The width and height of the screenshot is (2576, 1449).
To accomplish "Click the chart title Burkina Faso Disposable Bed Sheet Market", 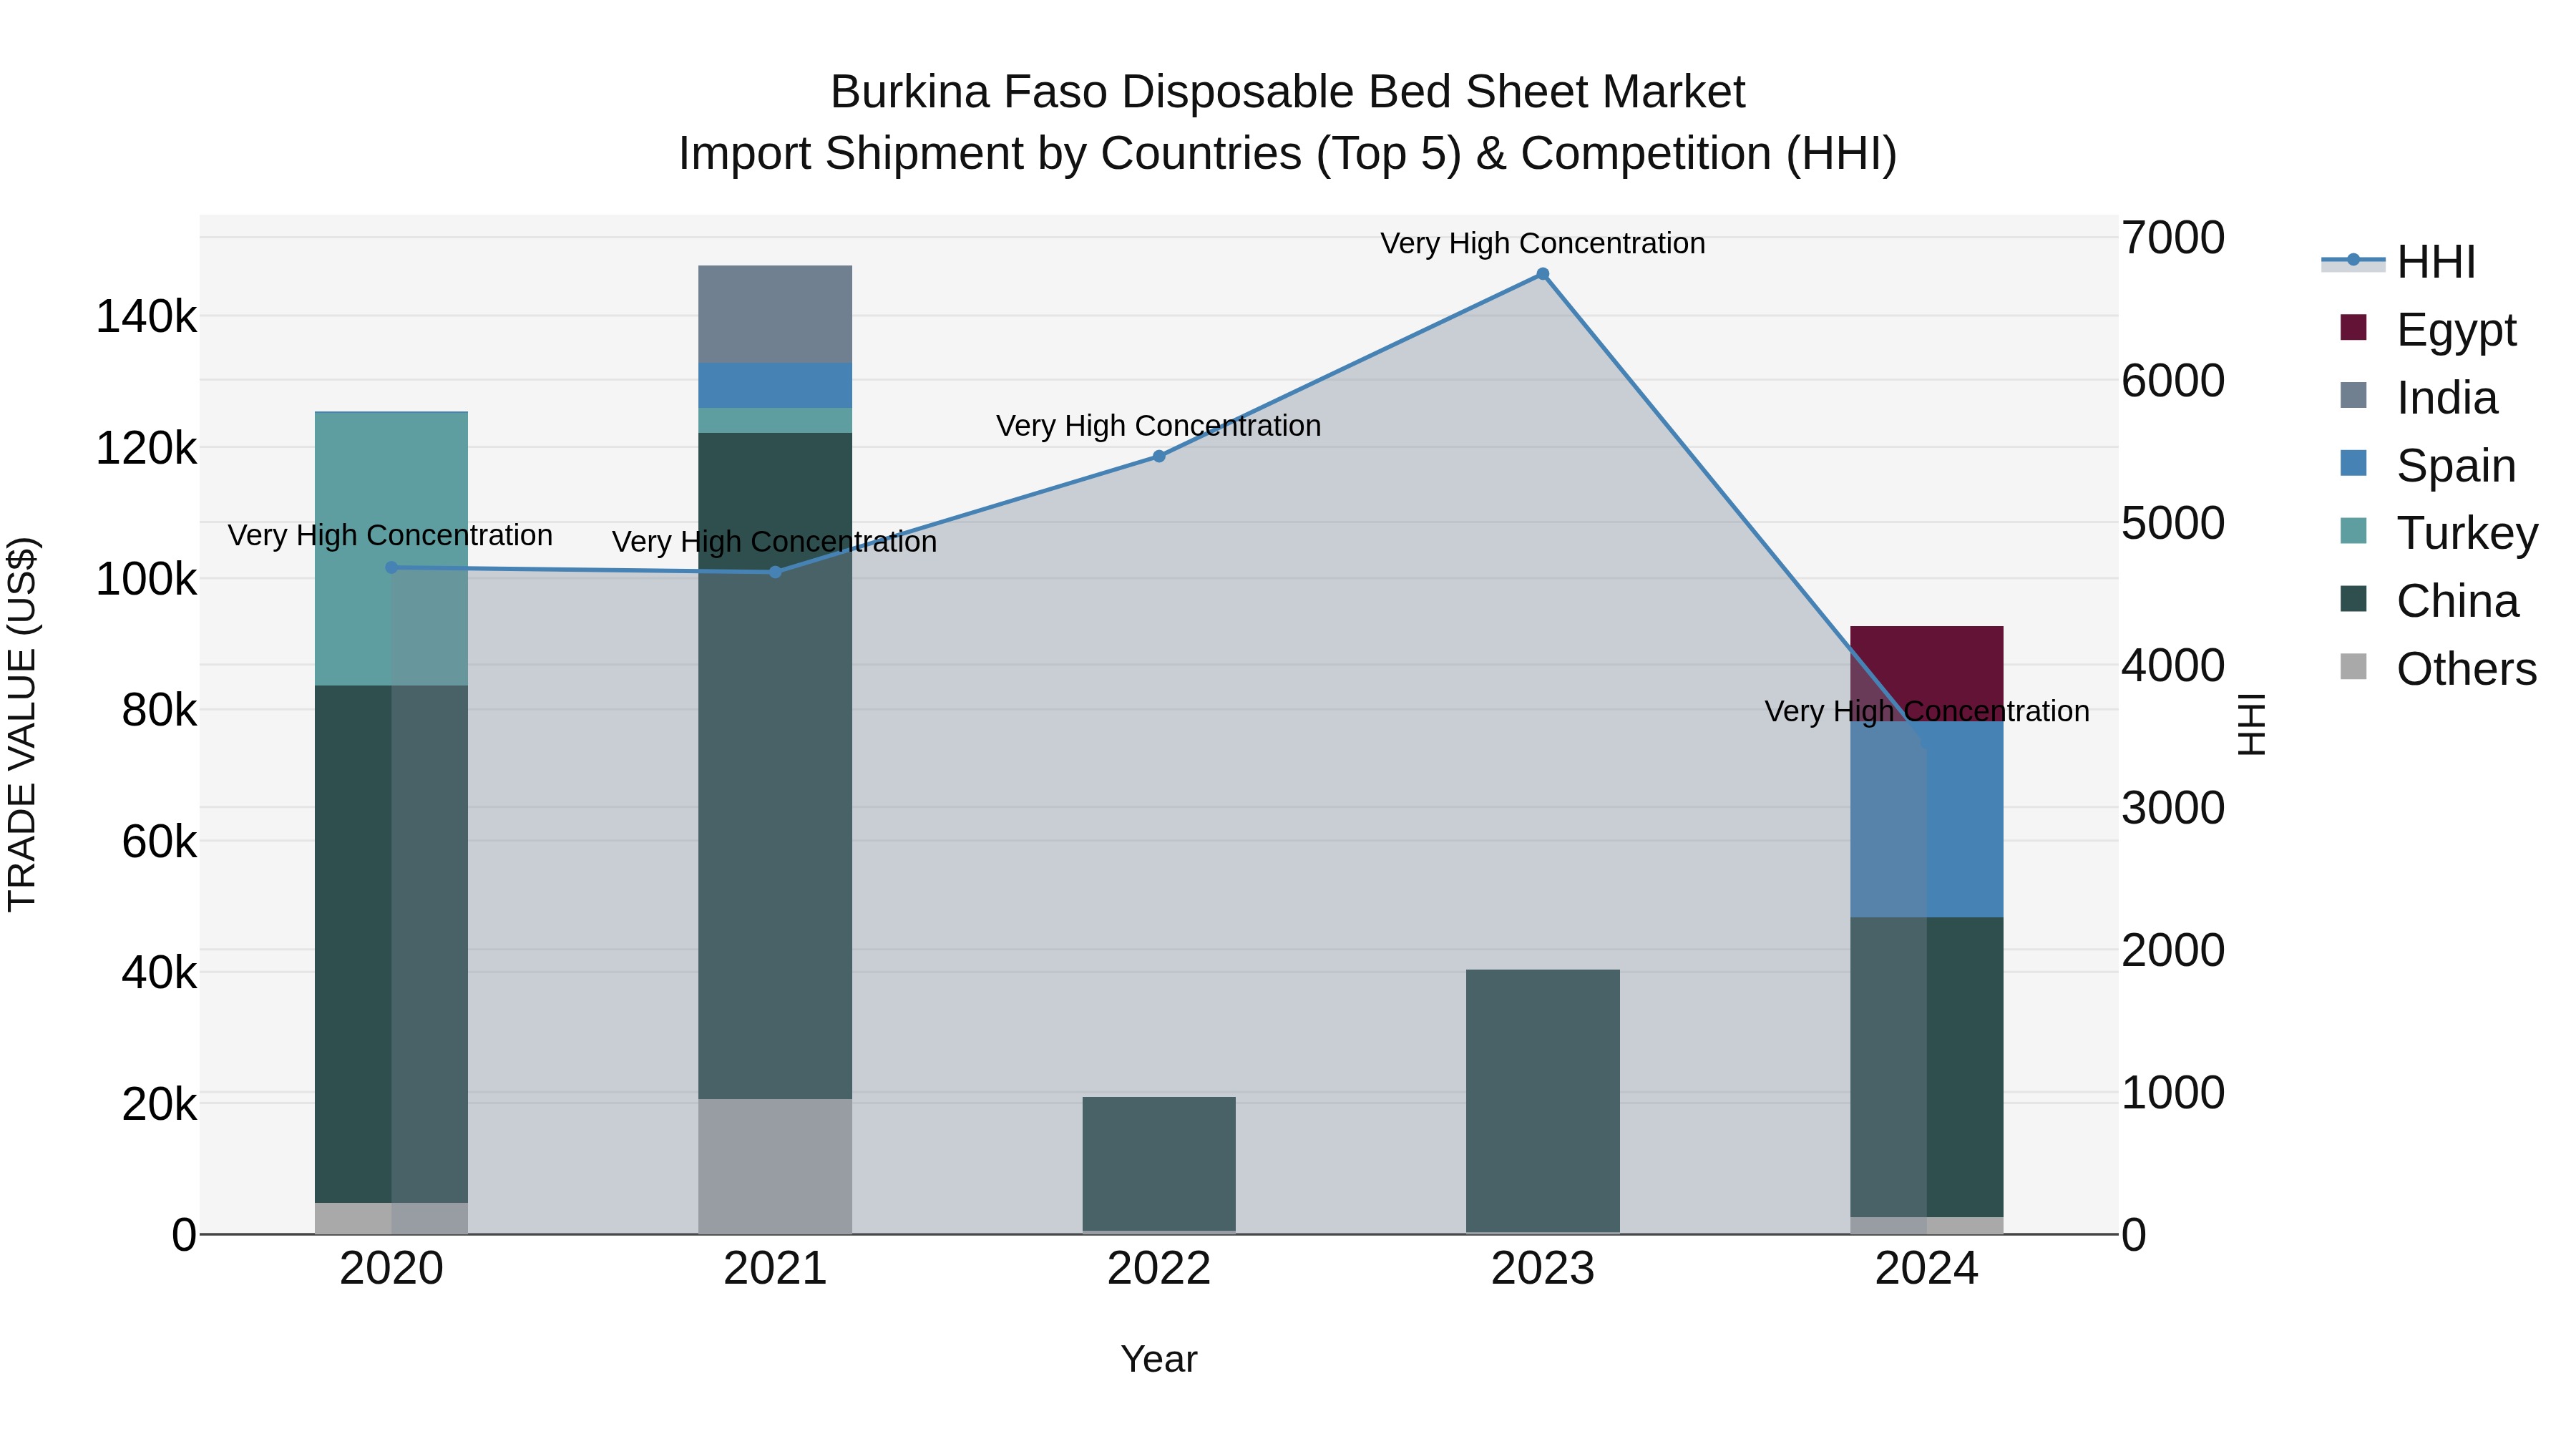I will coord(1288,93).
